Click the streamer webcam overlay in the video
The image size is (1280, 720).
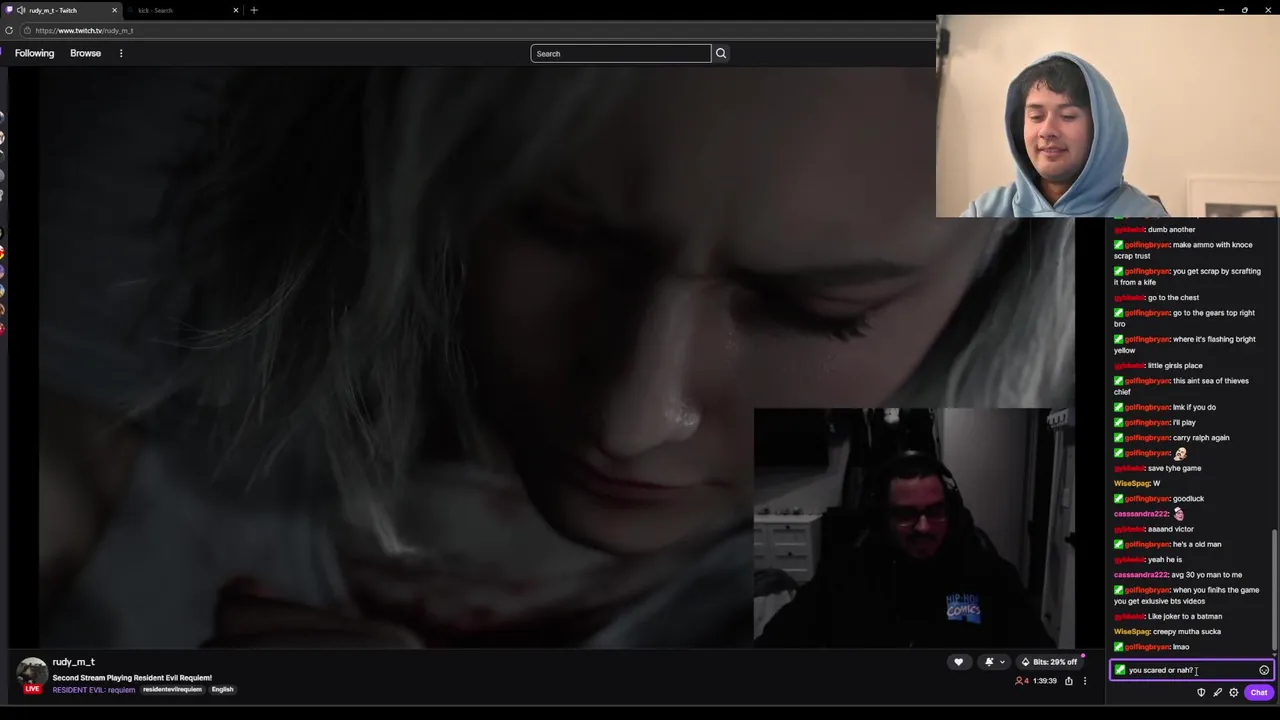[x=914, y=527]
